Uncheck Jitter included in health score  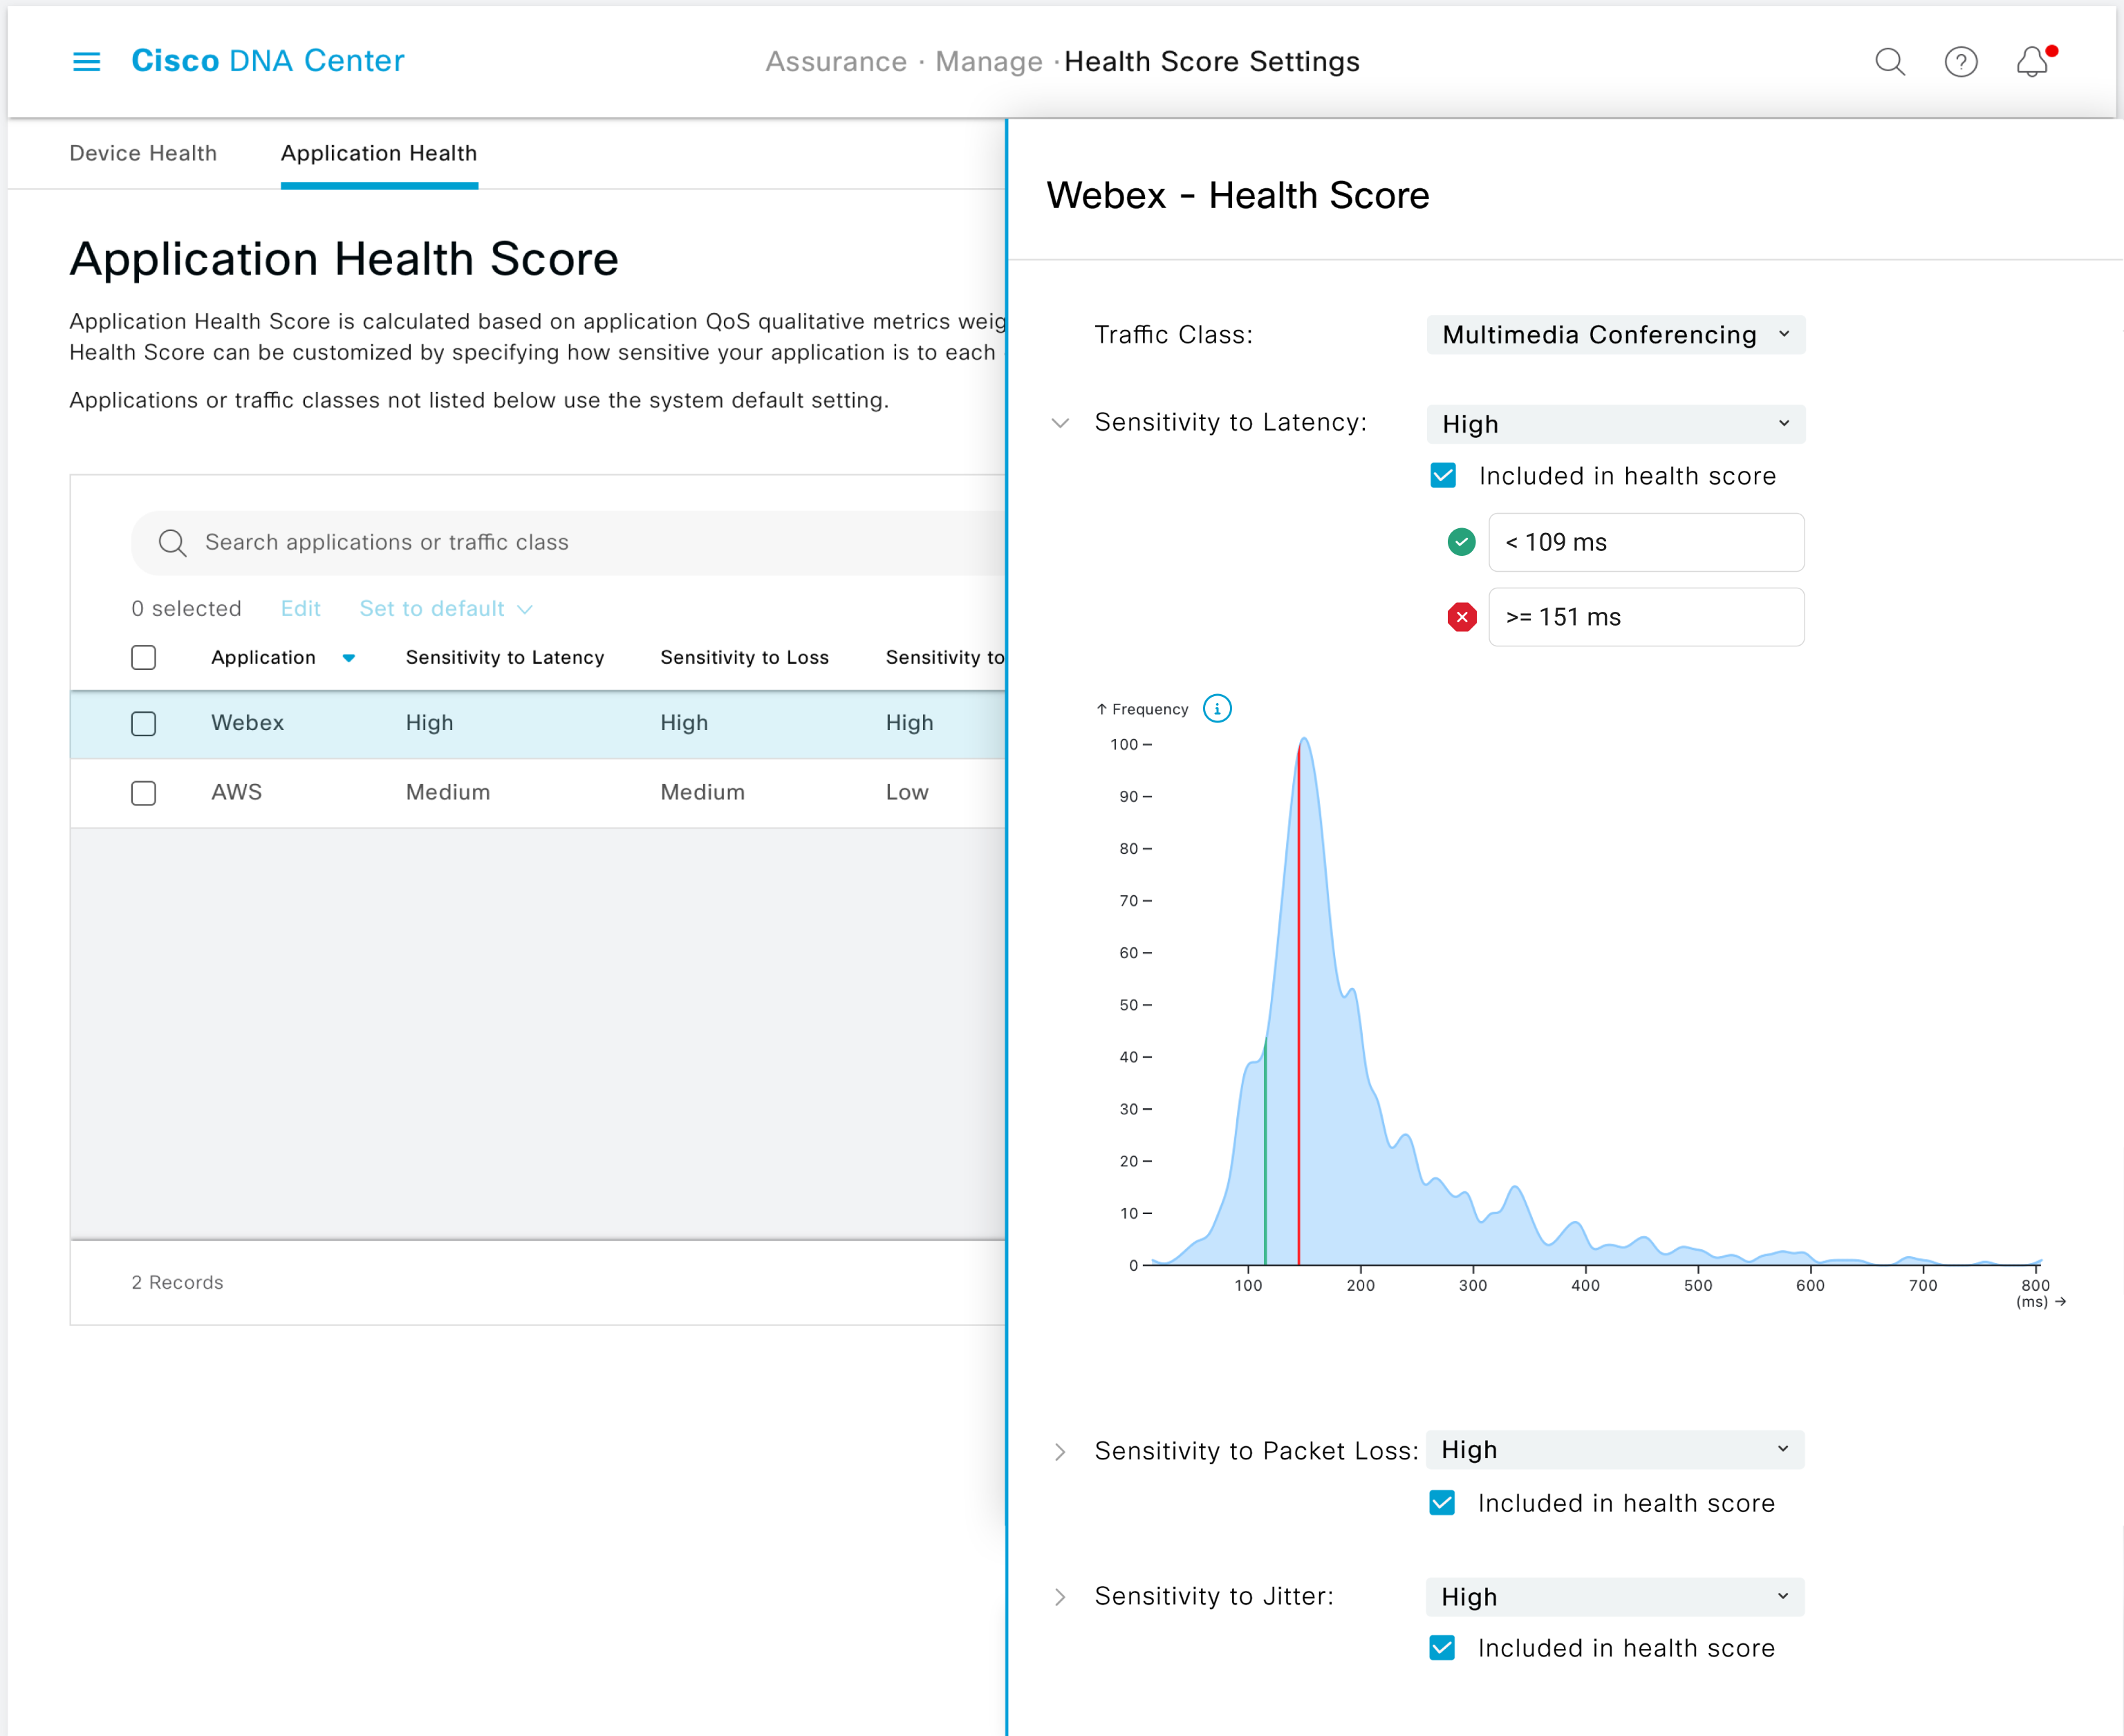click(1442, 1647)
